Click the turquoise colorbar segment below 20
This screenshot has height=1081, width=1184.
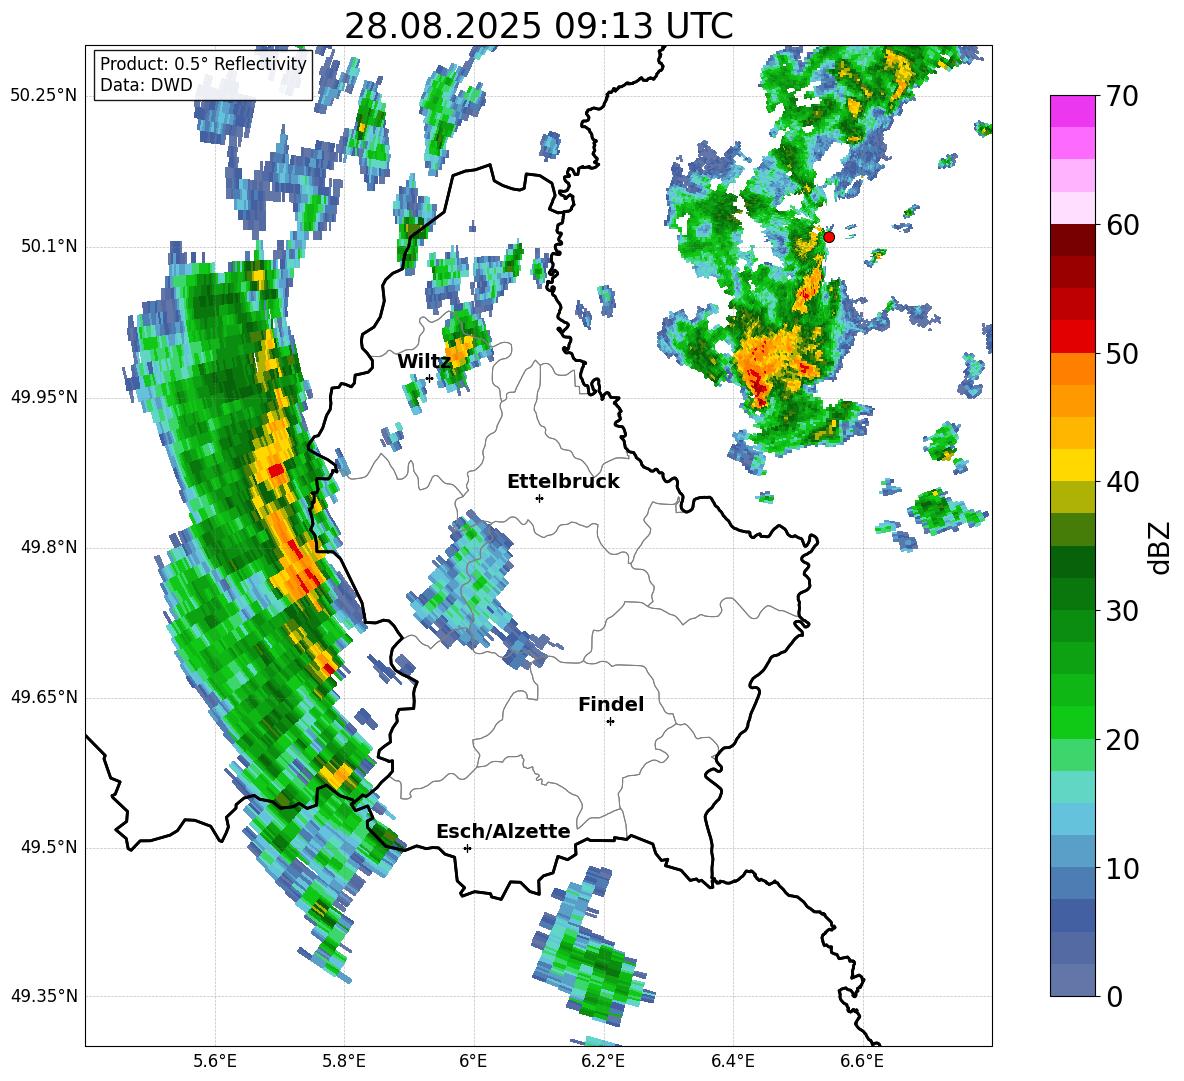(1072, 787)
